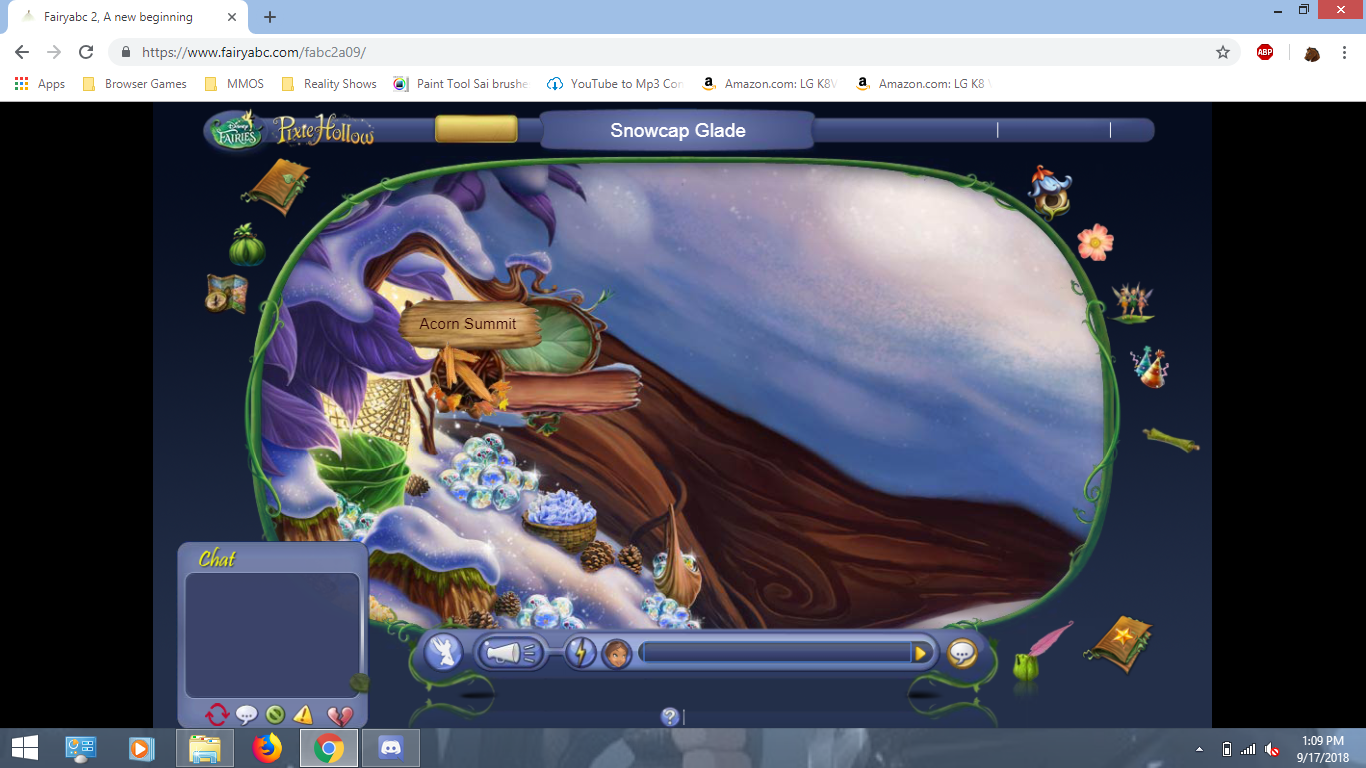Click the fairies-on-leaf friends icon
Screen dimensions: 1366x768
click(x=1135, y=302)
